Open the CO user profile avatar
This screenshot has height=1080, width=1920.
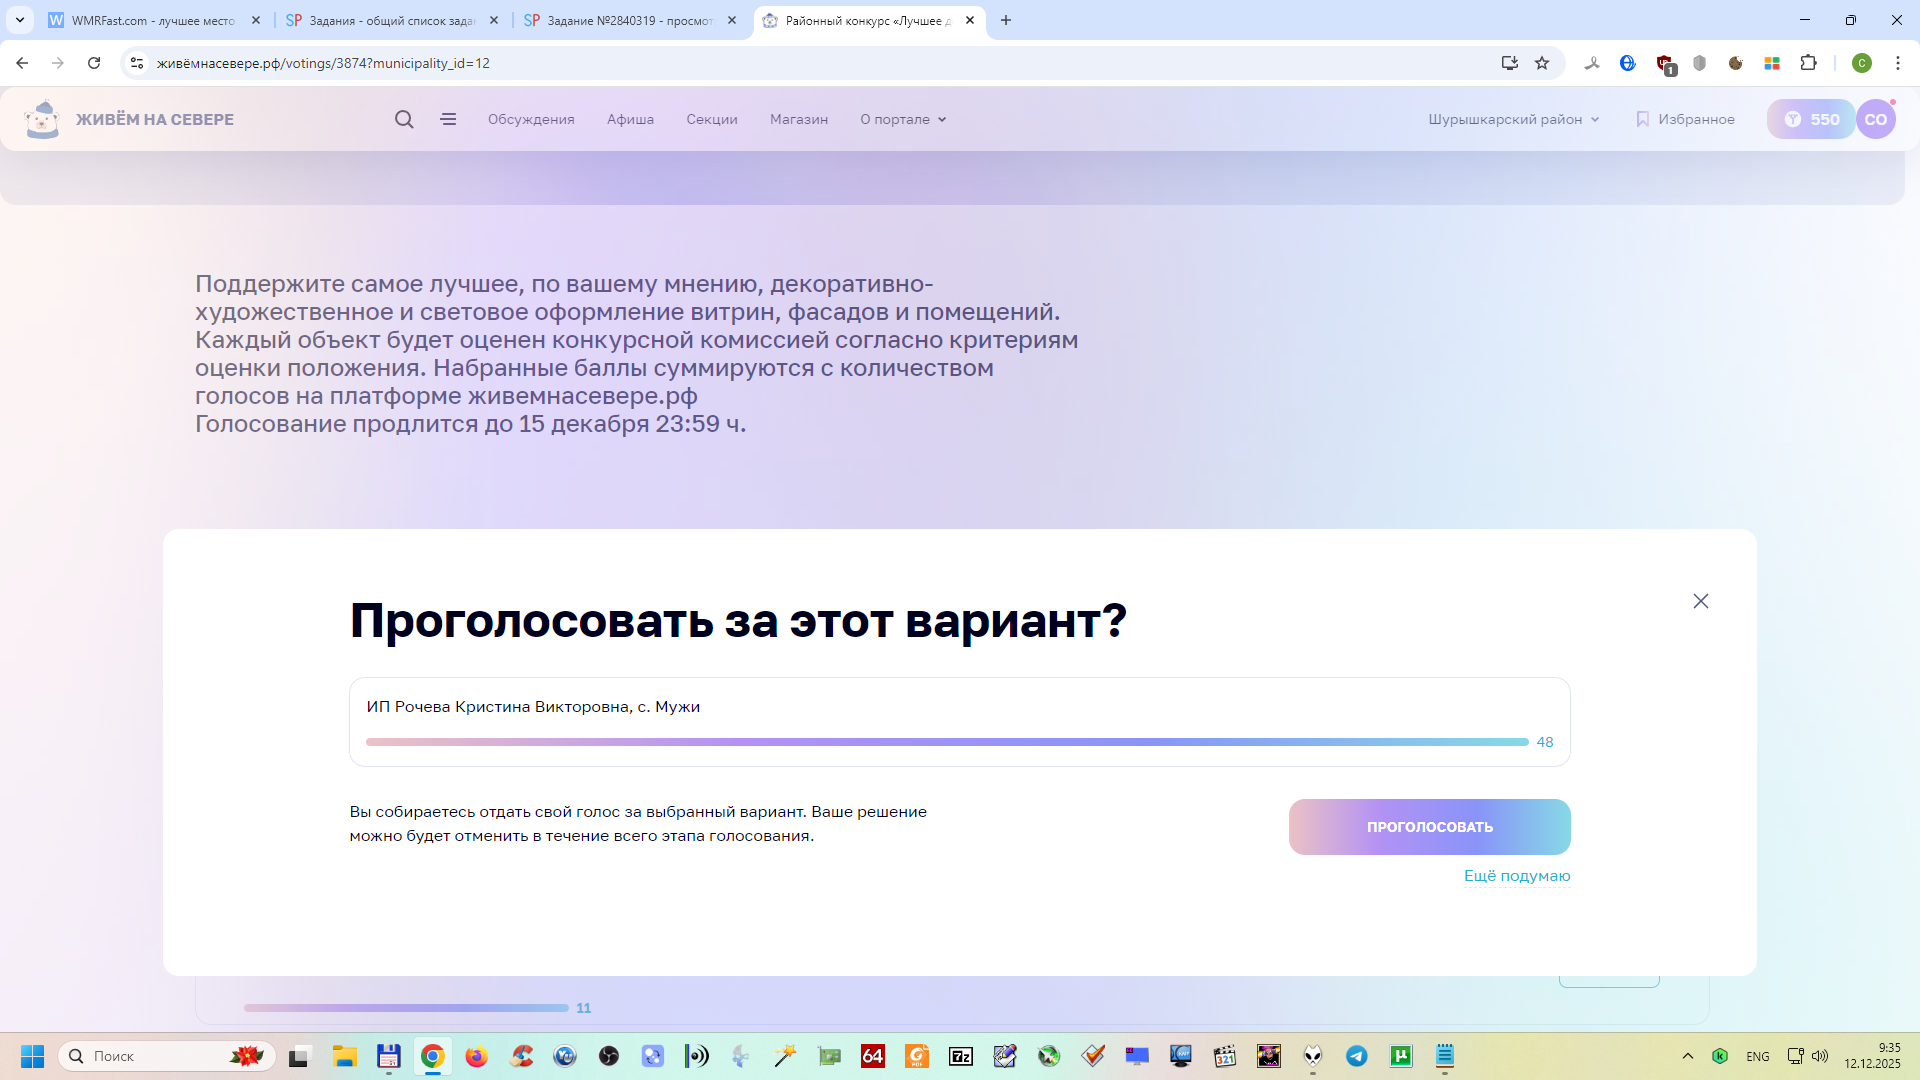(1875, 119)
